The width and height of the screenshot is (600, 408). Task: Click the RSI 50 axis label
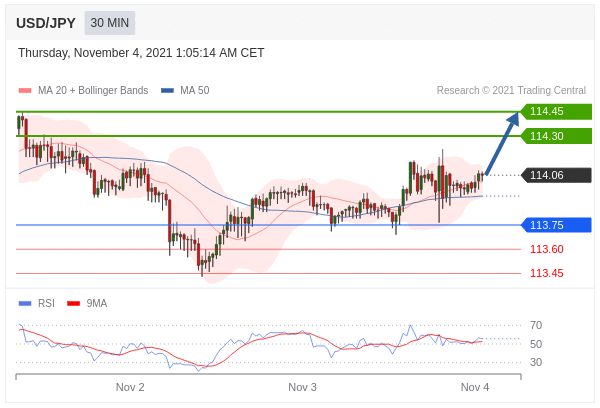click(x=536, y=344)
